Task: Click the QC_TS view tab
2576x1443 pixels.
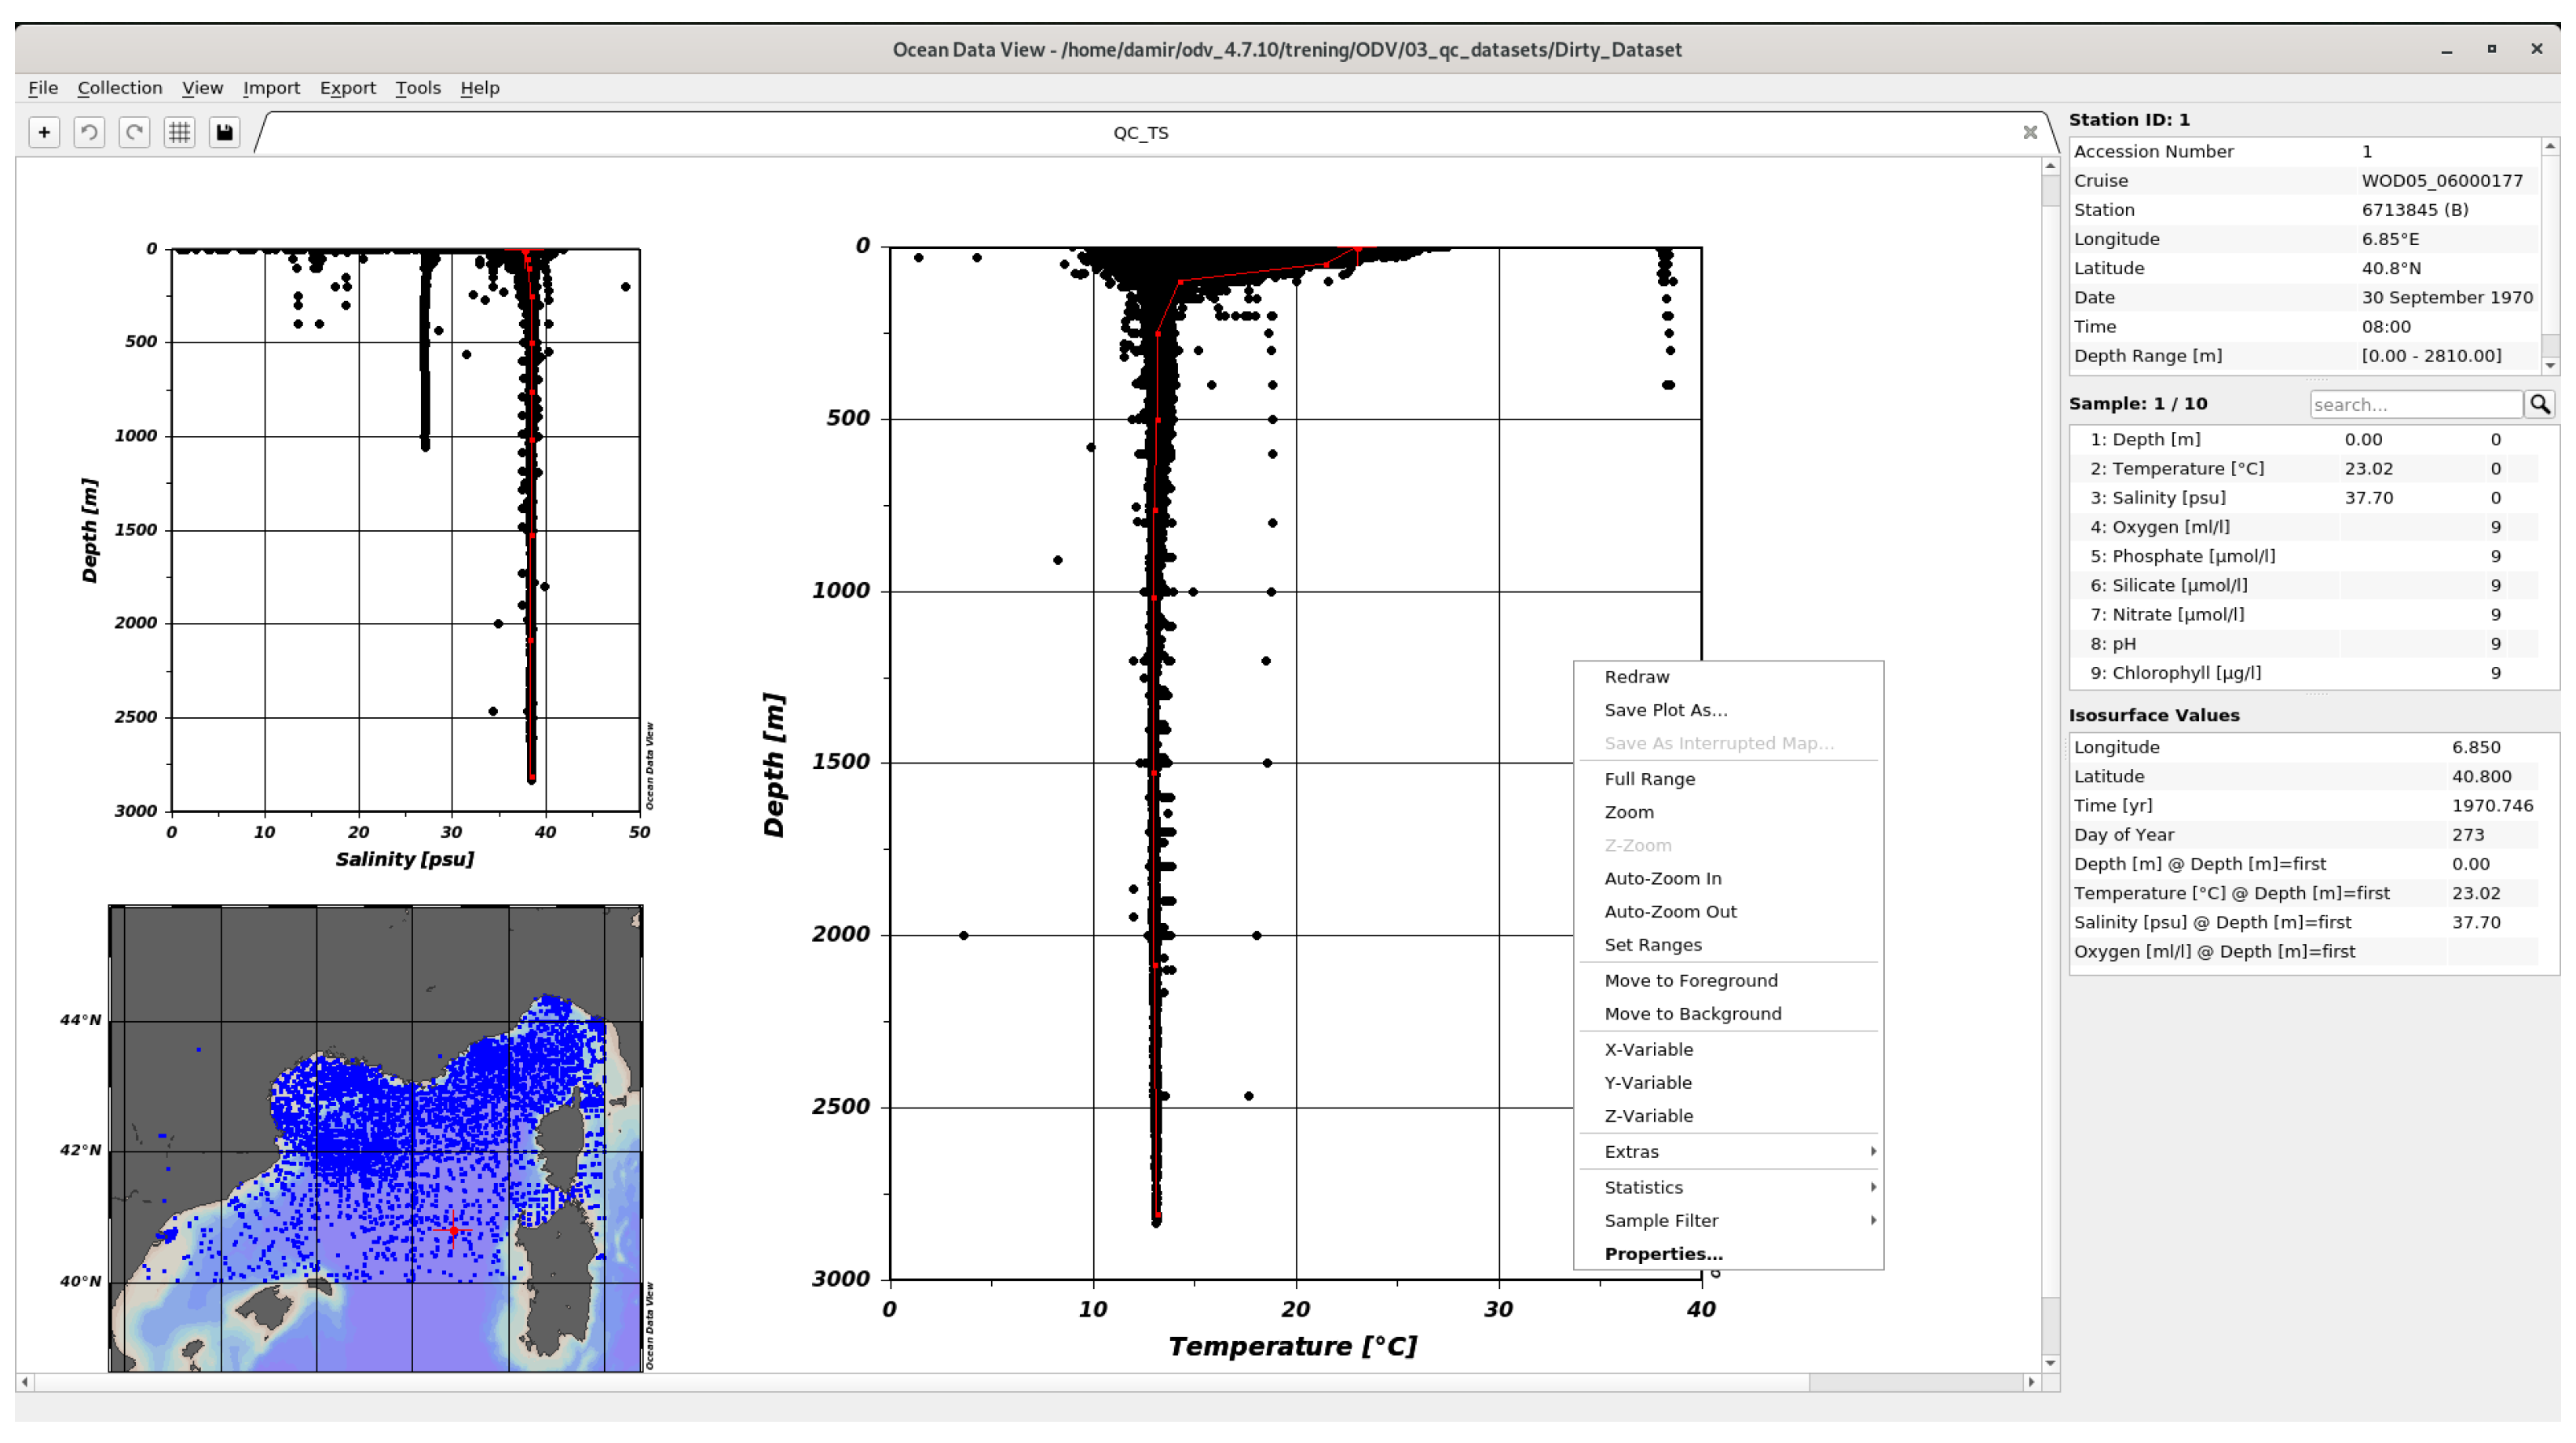Action: point(1140,133)
